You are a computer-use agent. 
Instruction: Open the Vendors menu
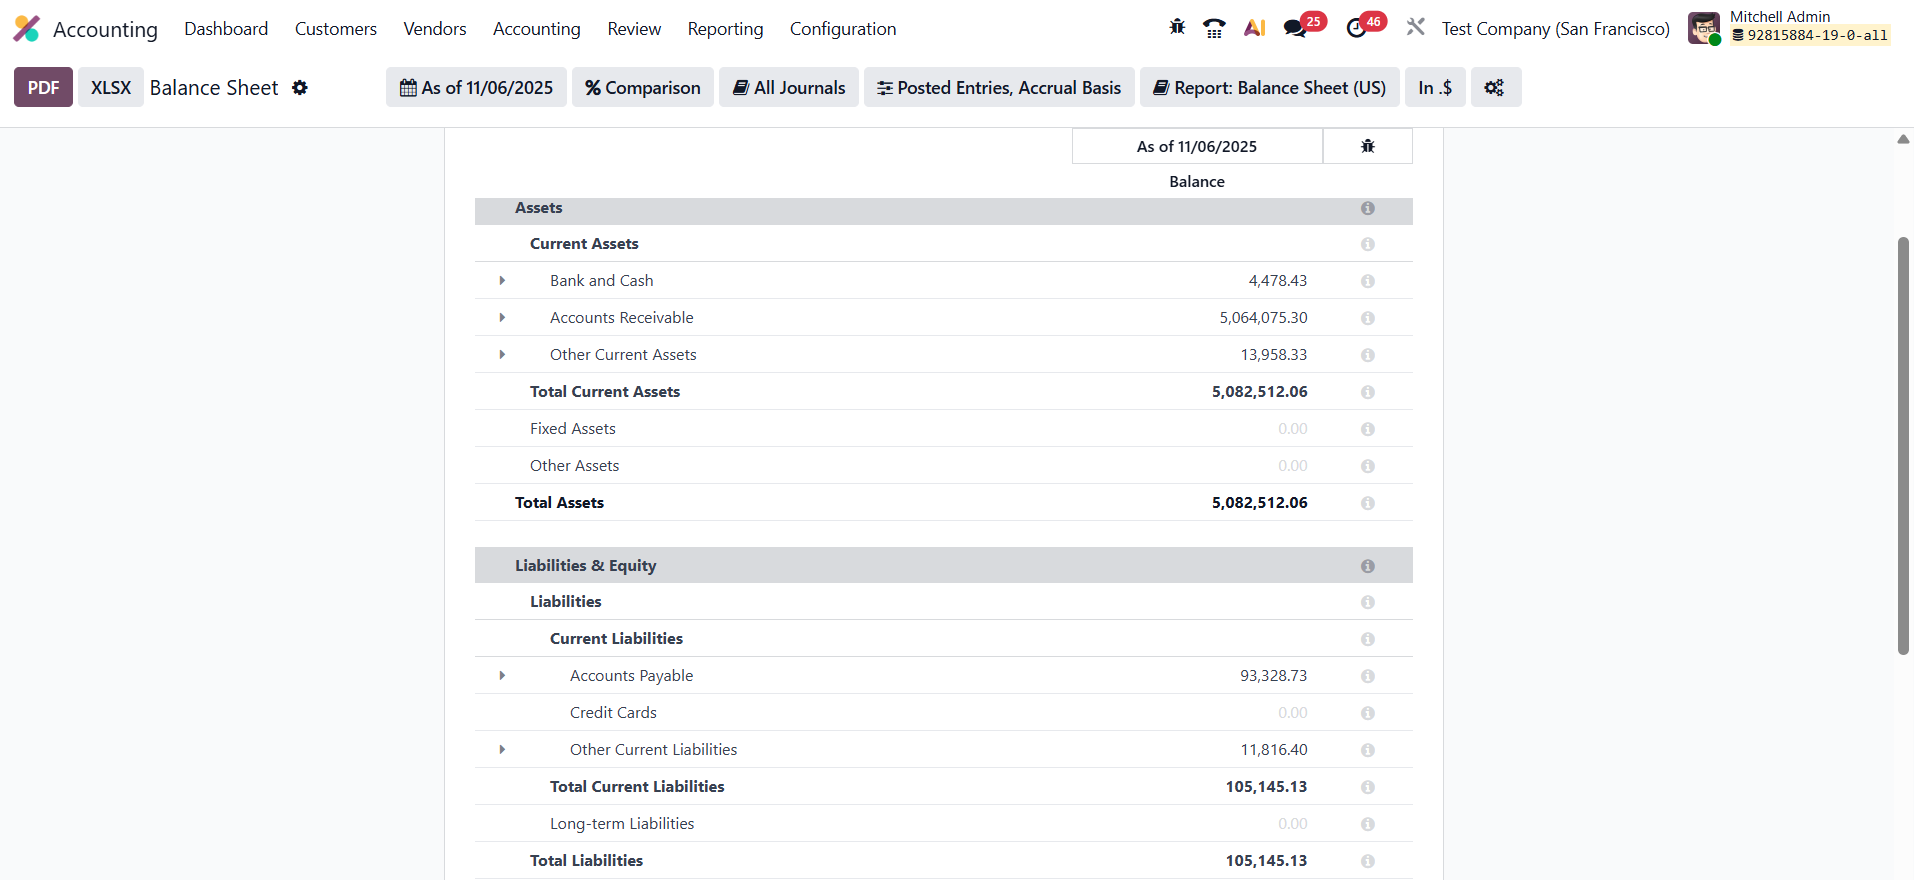click(x=435, y=29)
